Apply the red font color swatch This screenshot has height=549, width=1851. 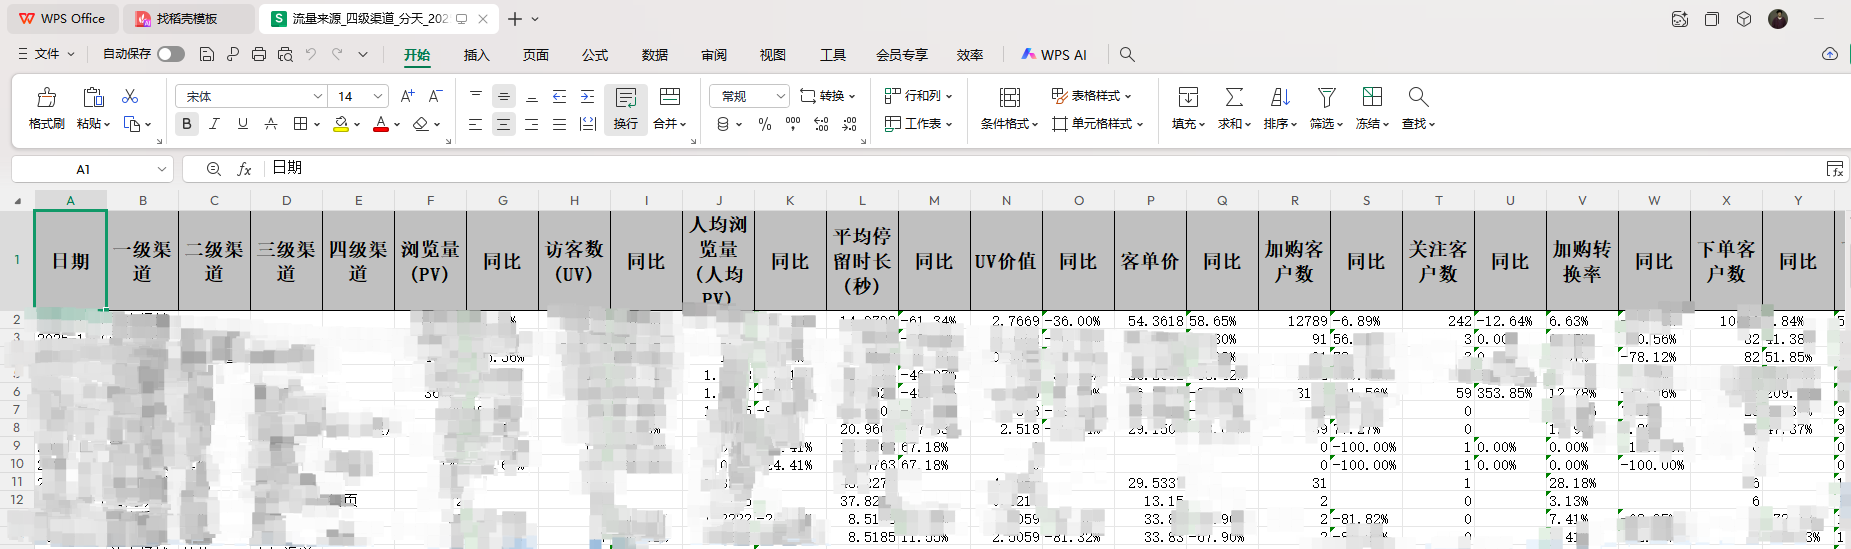[x=380, y=124]
